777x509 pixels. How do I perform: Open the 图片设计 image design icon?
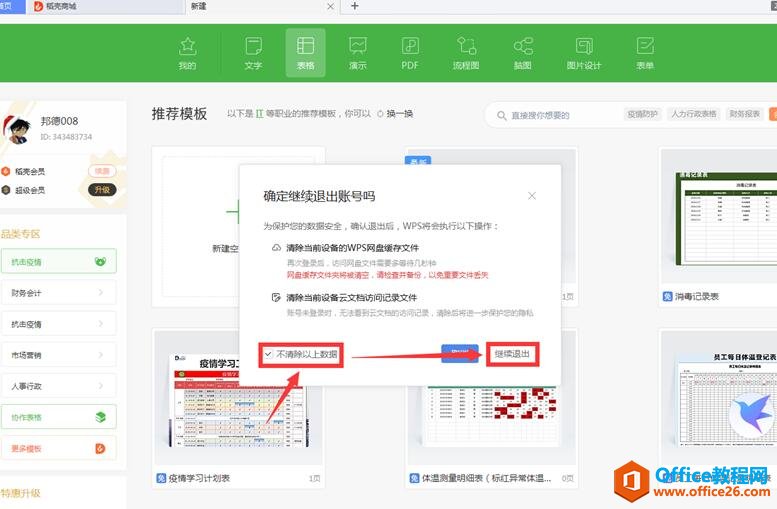584,46
